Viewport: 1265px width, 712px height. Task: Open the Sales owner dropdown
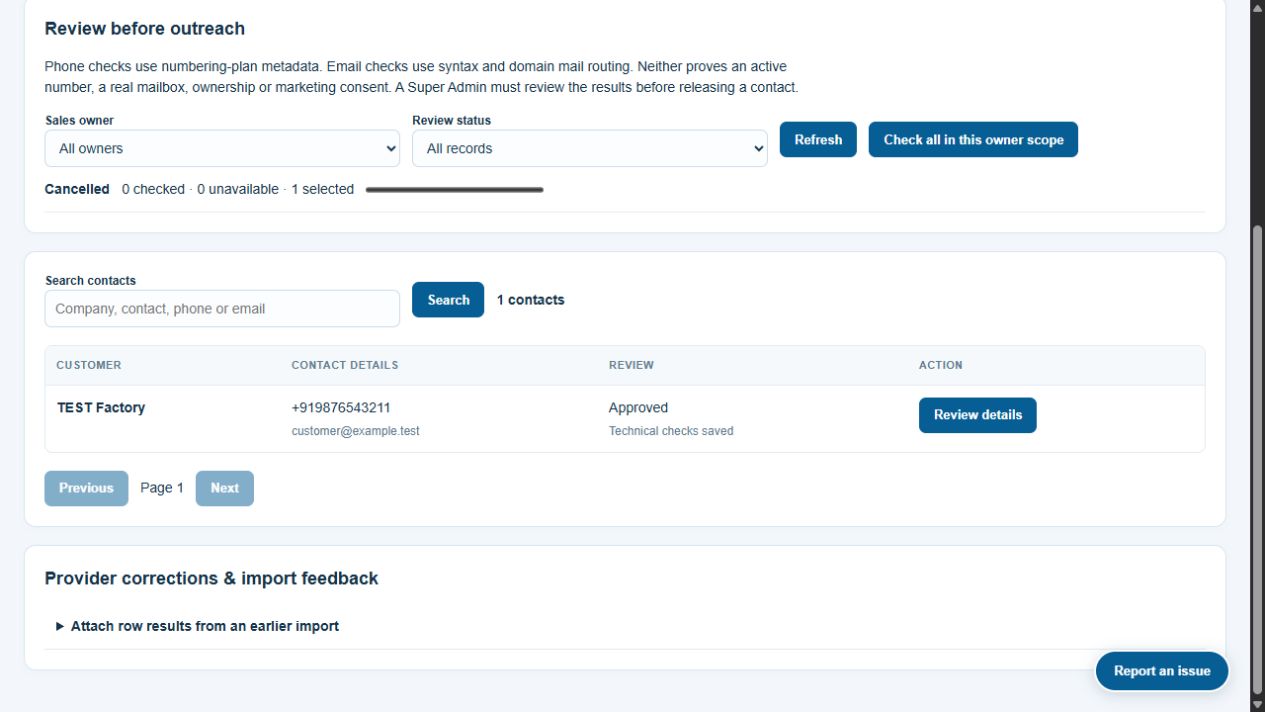222,148
